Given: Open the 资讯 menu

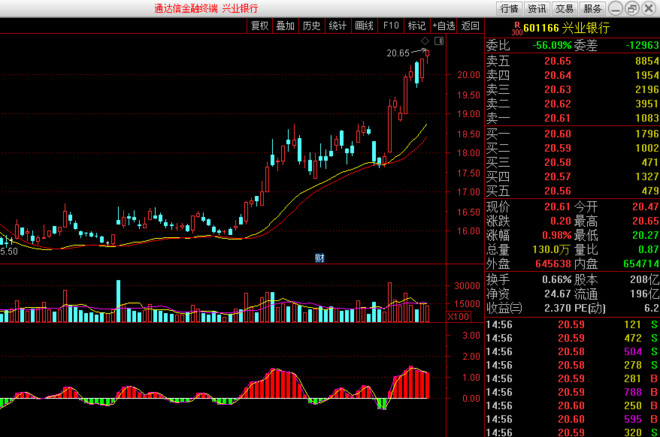Looking at the screenshot, I should (x=537, y=8).
